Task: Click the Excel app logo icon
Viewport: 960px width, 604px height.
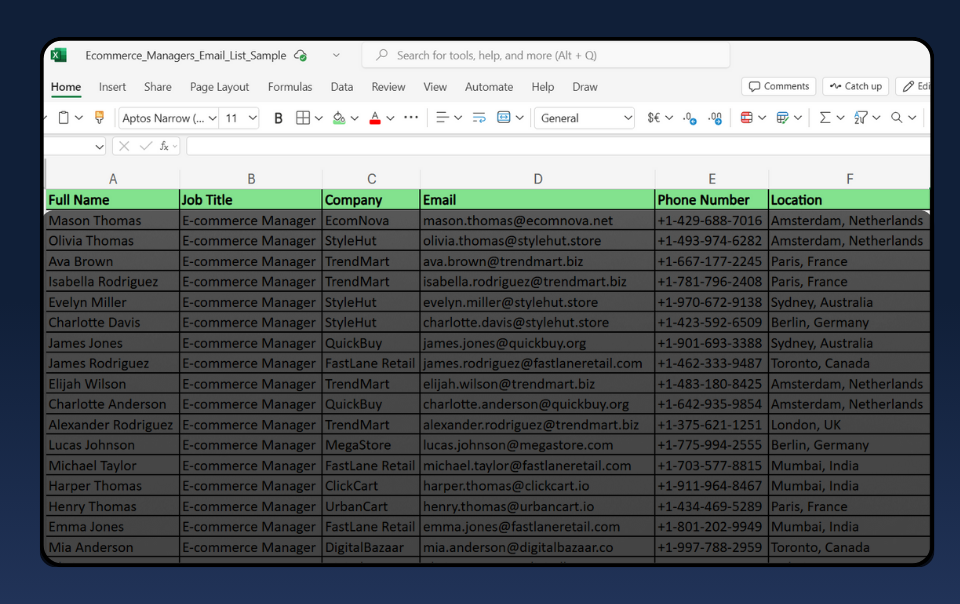Action: point(59,55)
